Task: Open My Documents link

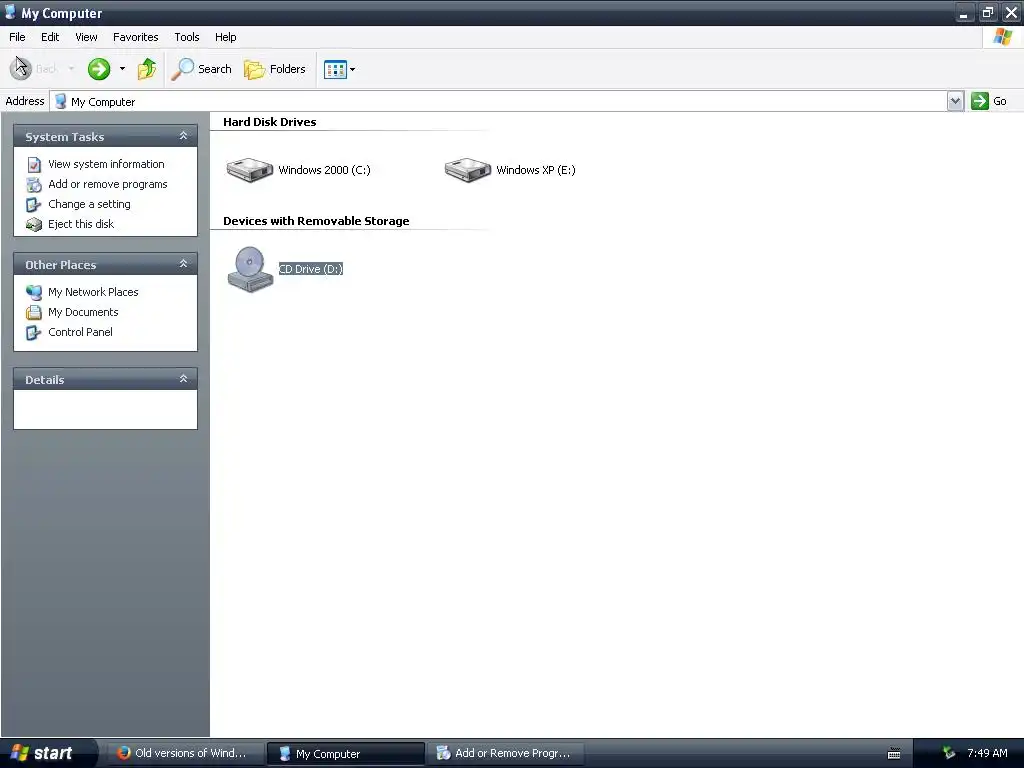Action: (83, 312)
